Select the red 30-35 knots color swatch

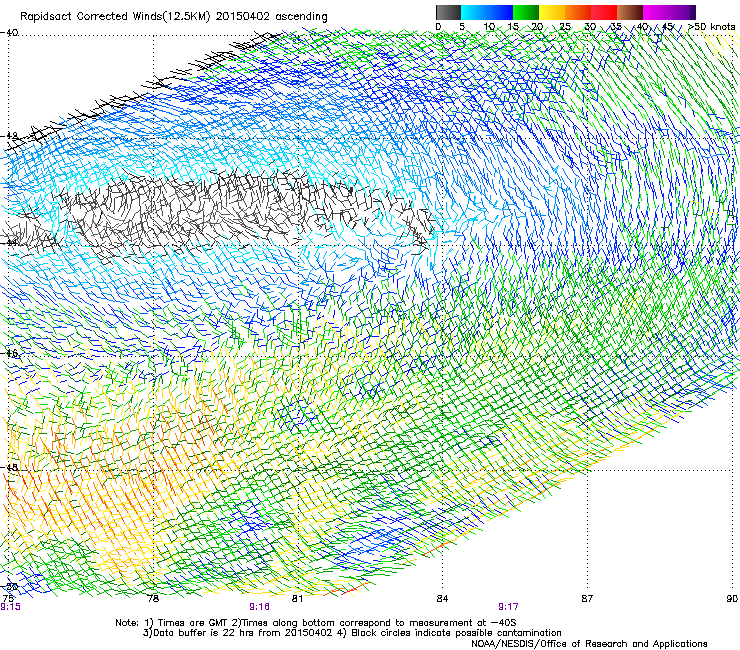click(x=604, y=12)
